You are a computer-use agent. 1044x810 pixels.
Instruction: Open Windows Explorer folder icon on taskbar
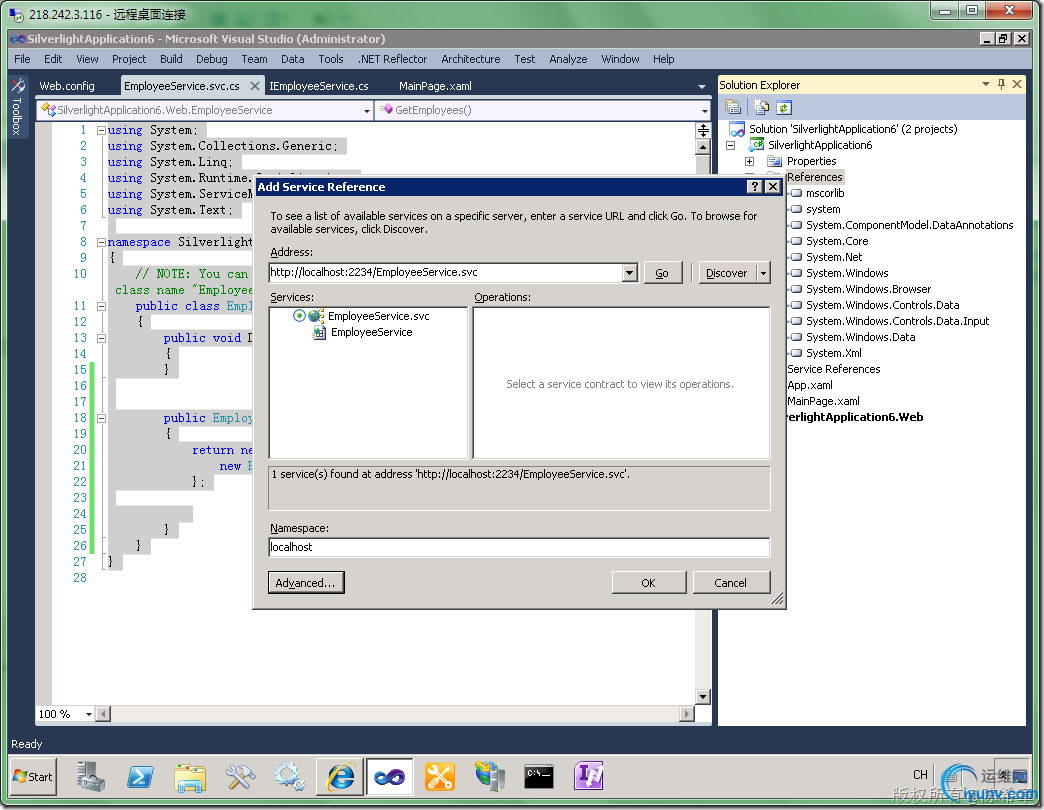(x=190, y=776)
